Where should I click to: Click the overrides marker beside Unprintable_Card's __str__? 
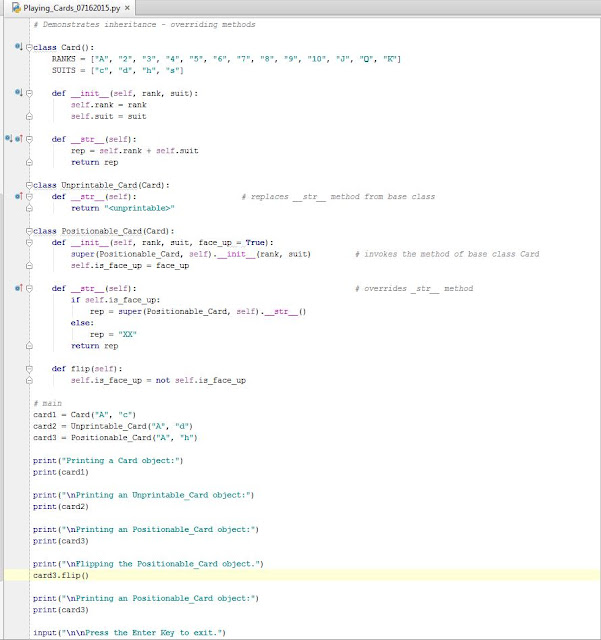(19, 196)
